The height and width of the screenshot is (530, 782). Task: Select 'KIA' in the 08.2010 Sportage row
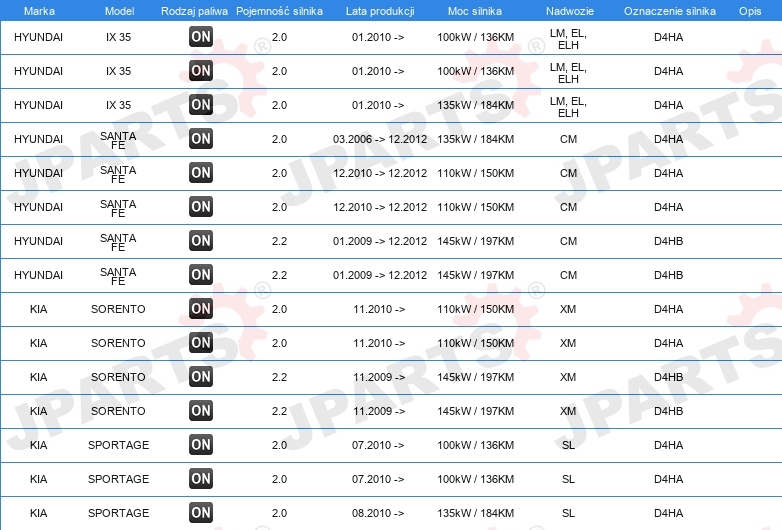coord(38,513)
